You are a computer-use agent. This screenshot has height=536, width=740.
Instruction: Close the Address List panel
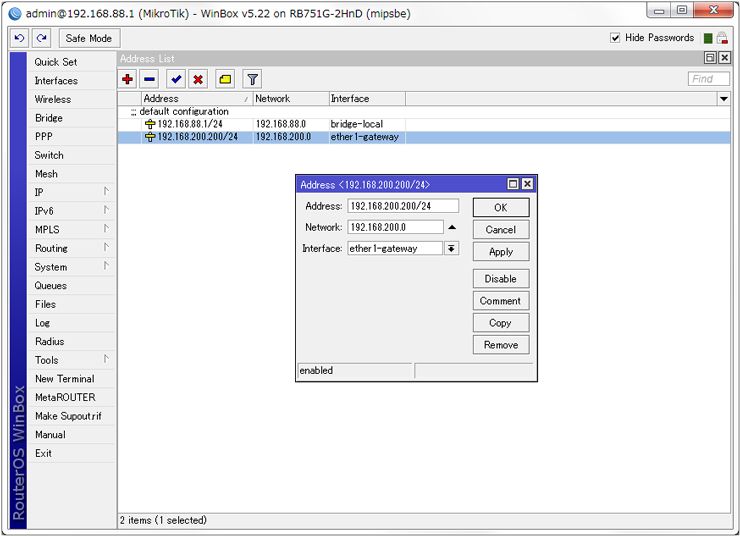(x=724, y=58)
